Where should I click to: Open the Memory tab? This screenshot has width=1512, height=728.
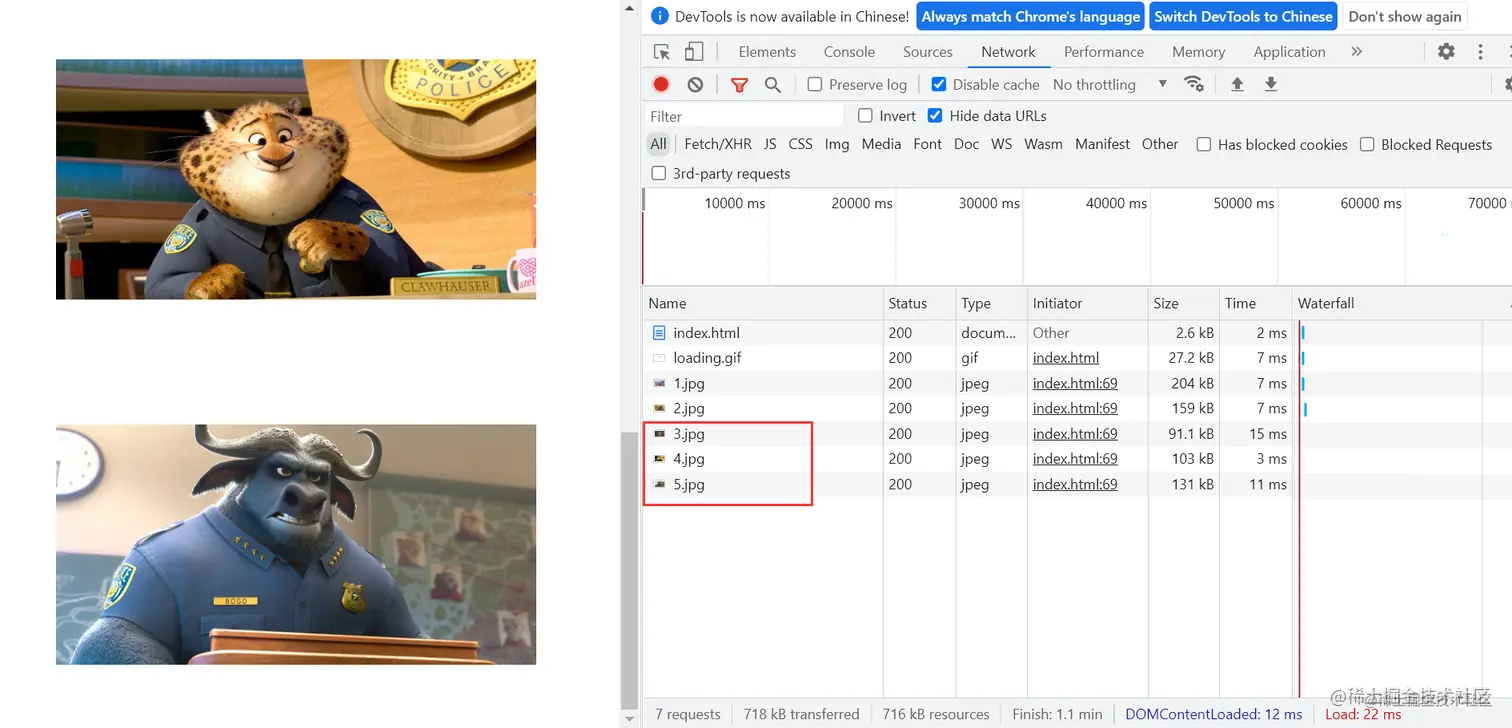point(1198,52)
